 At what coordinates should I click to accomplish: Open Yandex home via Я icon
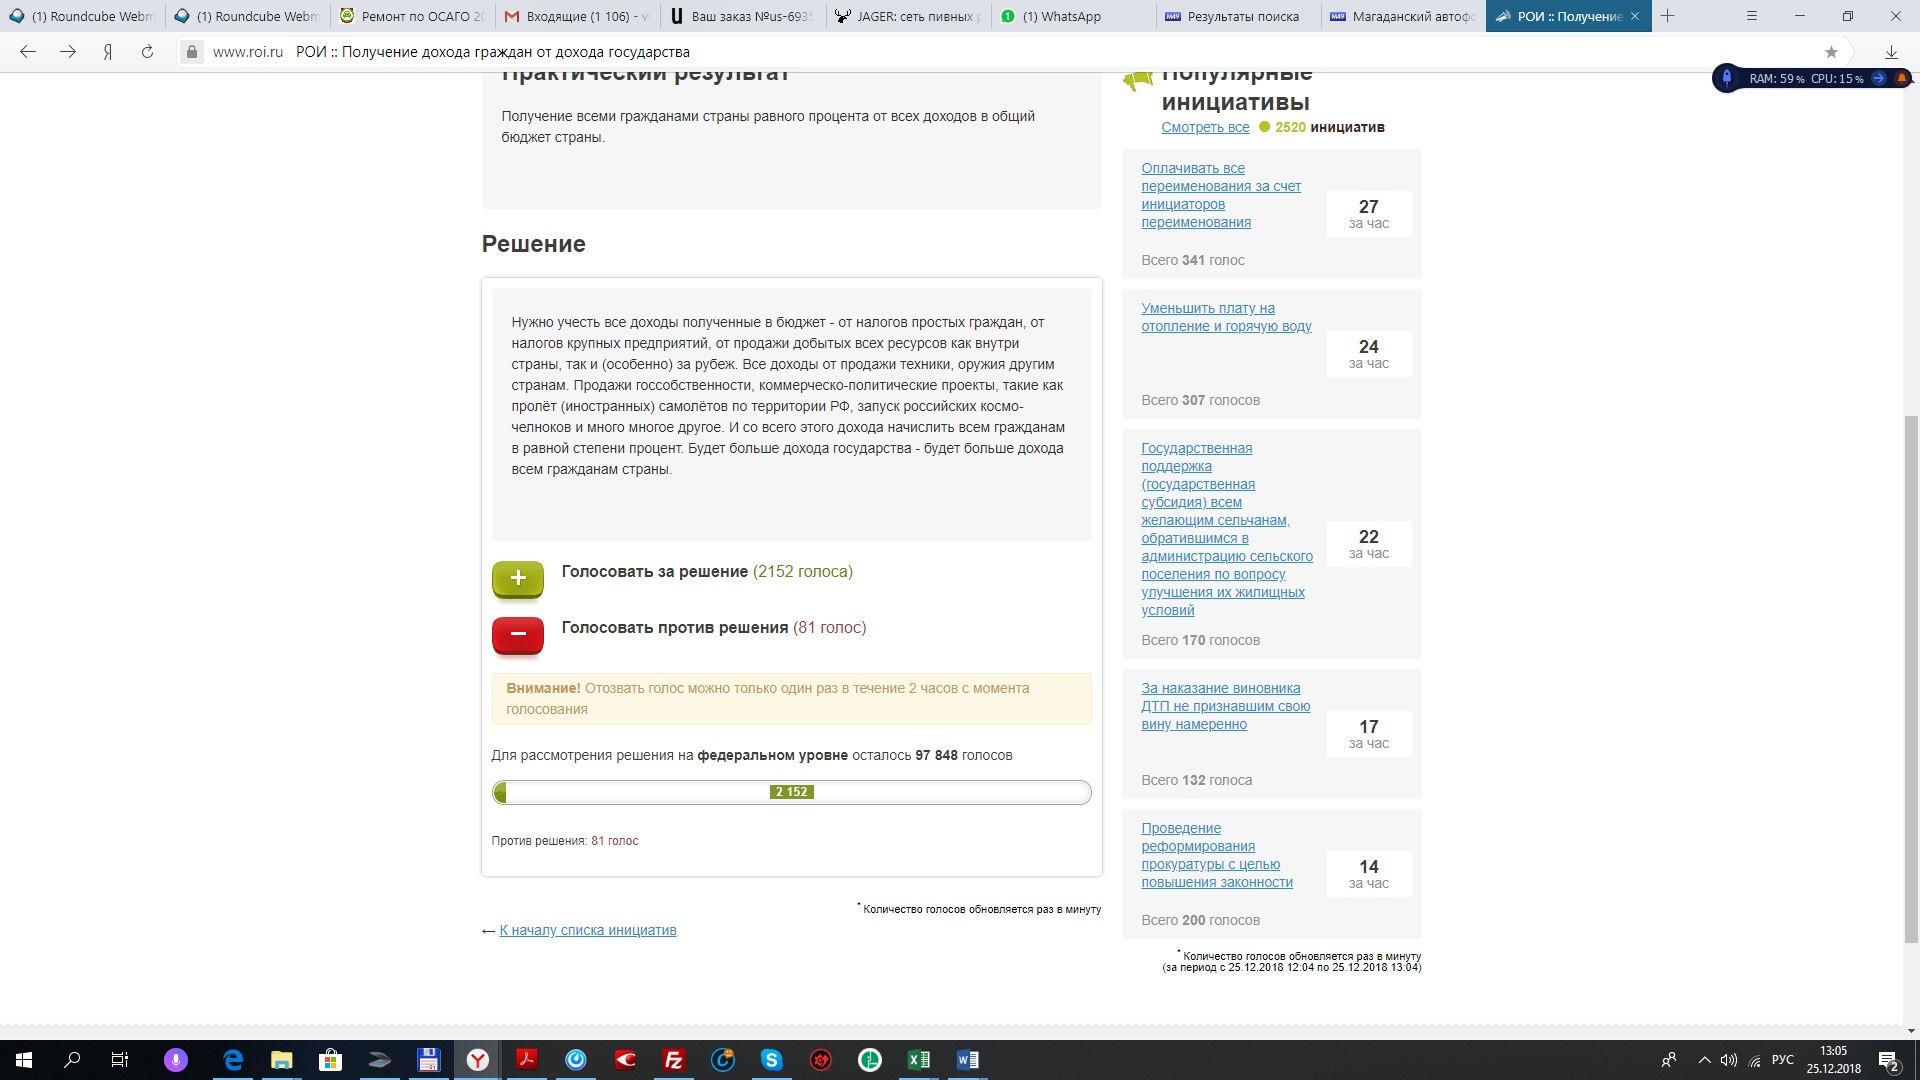[x=108, y=52]
